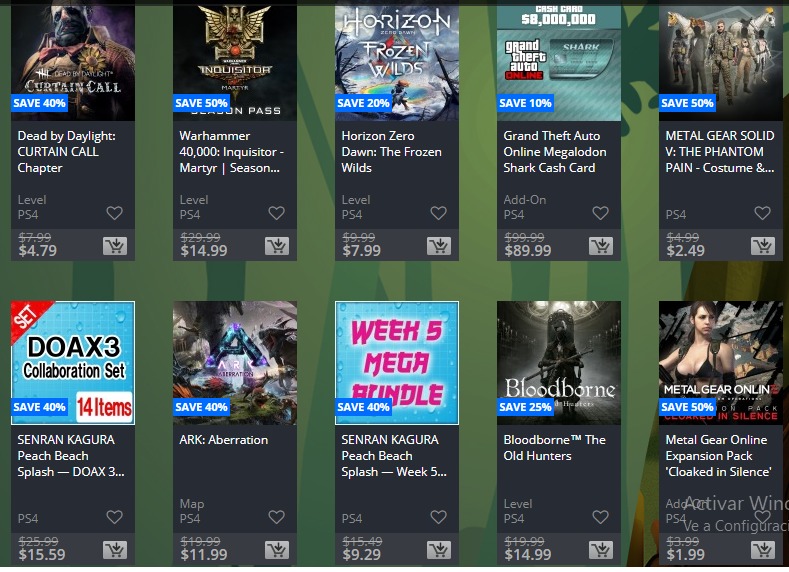Open the Bloodborne cover thumbnail

coord(559,363)
